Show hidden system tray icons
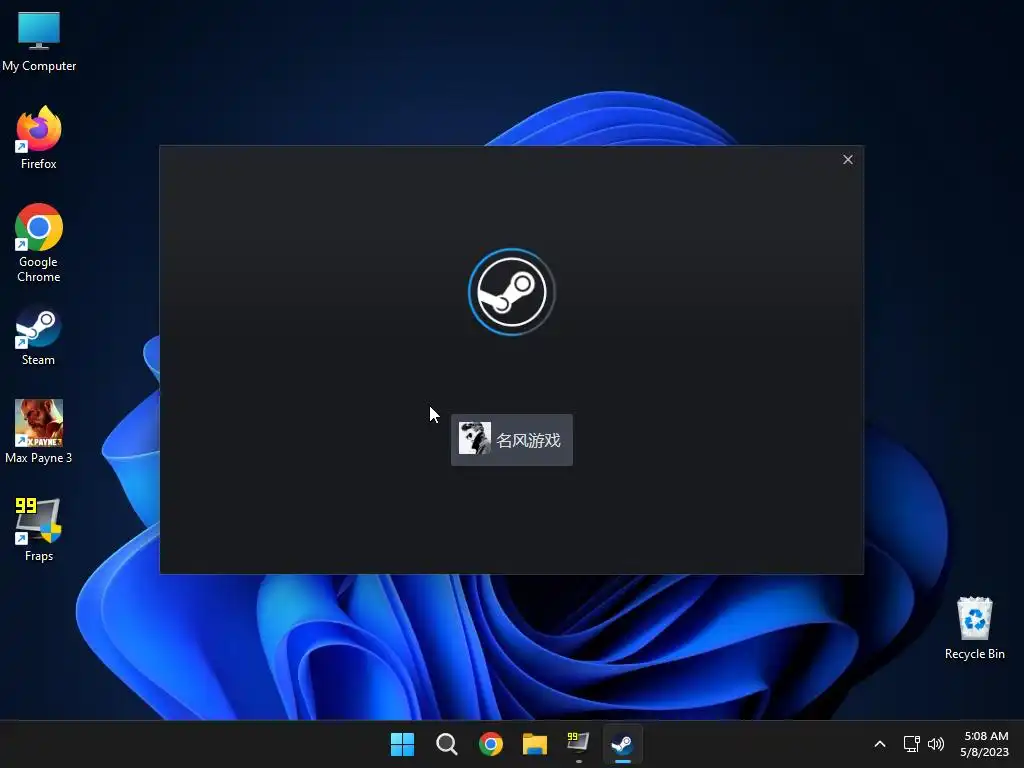Viewport: 1024px width, 768px height. click(880, 744)
